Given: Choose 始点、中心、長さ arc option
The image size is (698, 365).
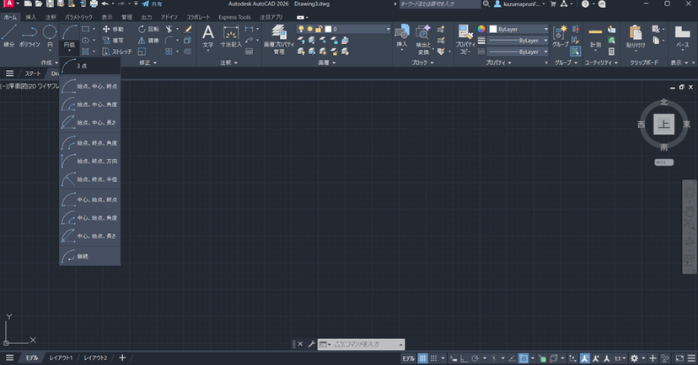Looking at the screenshot, I should tap(89, 122).
